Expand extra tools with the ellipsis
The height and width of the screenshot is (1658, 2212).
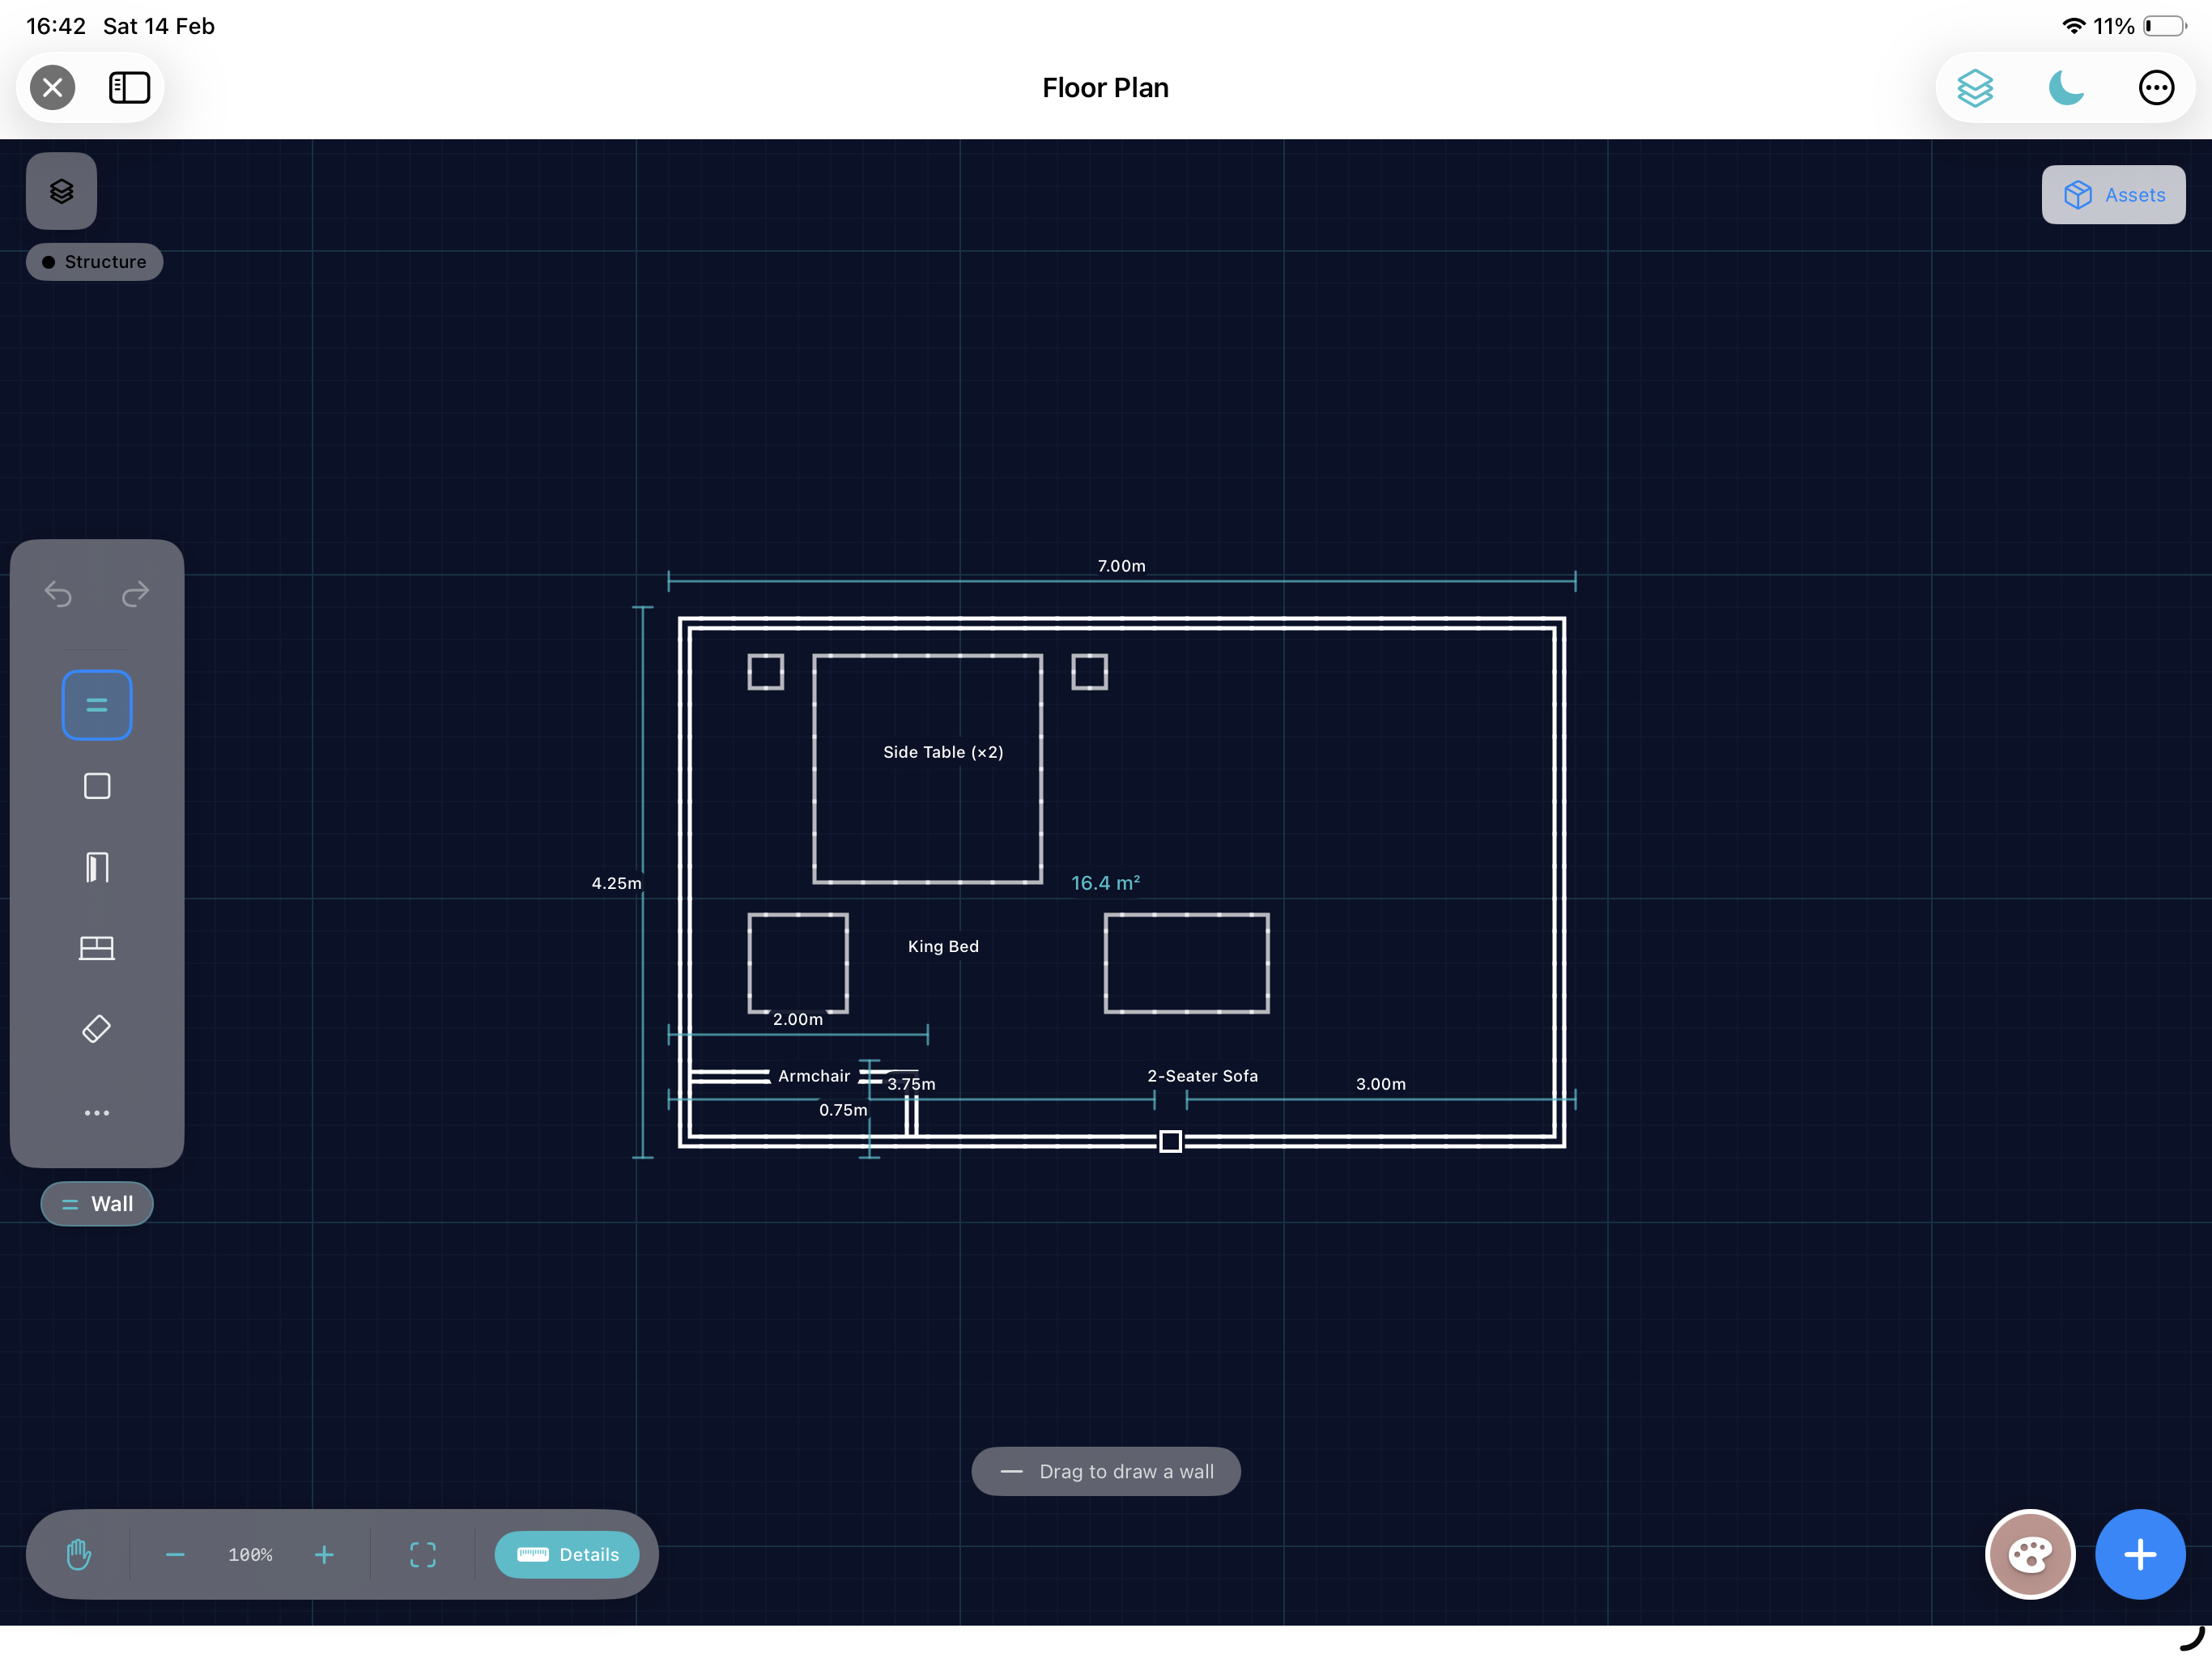click(96, 1112)
